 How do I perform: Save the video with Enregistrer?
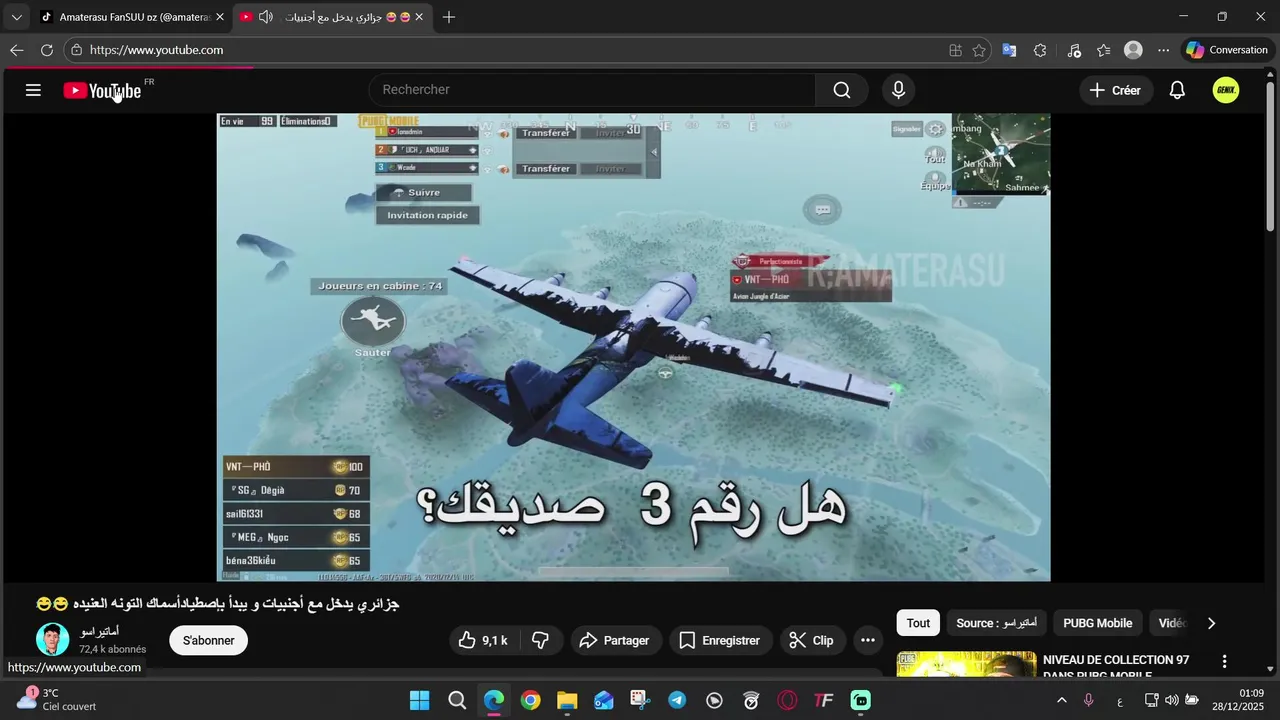pos(719,640)
